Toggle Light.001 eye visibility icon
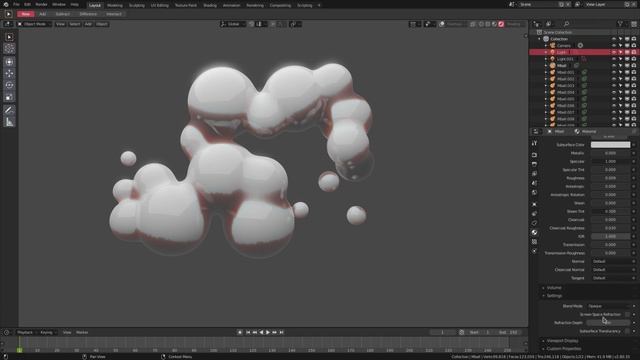640x360 pixels. (613, 59)
